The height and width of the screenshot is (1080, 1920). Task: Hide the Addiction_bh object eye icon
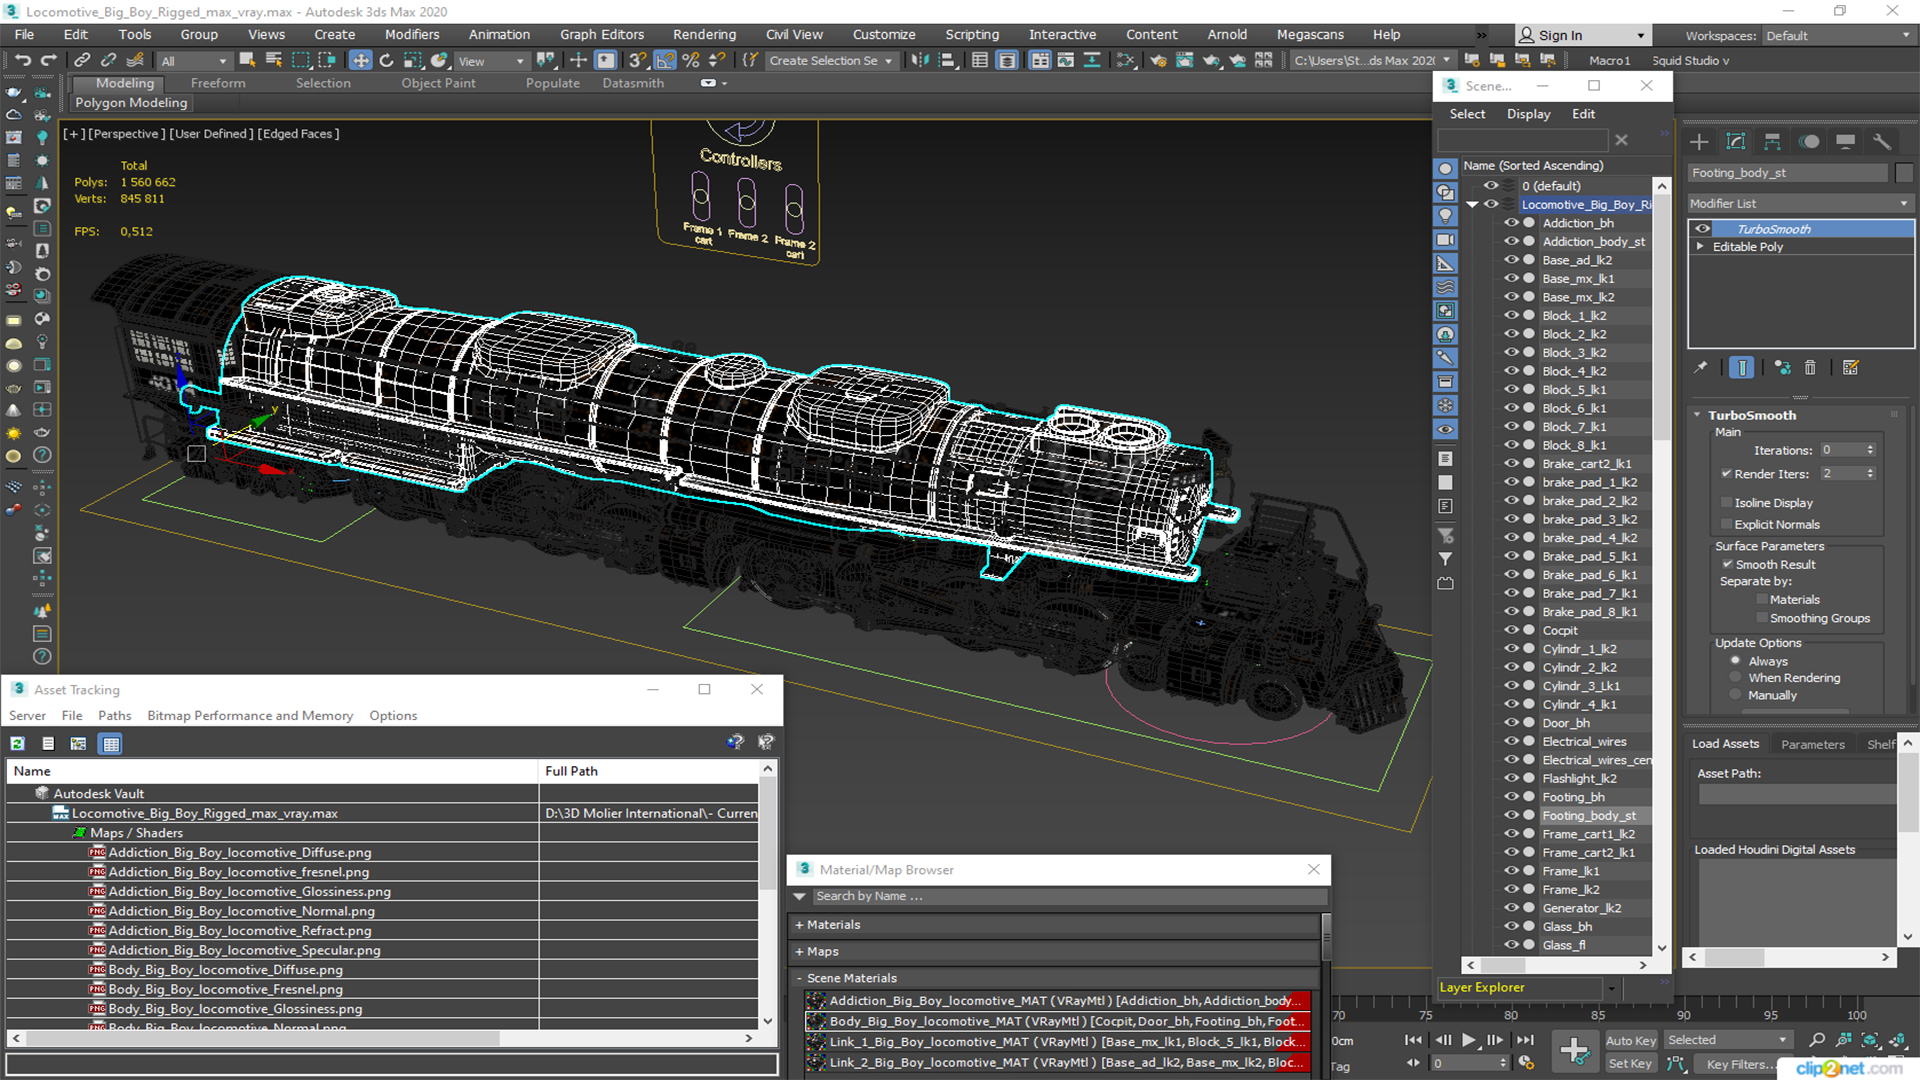[x=1511, y=223]
